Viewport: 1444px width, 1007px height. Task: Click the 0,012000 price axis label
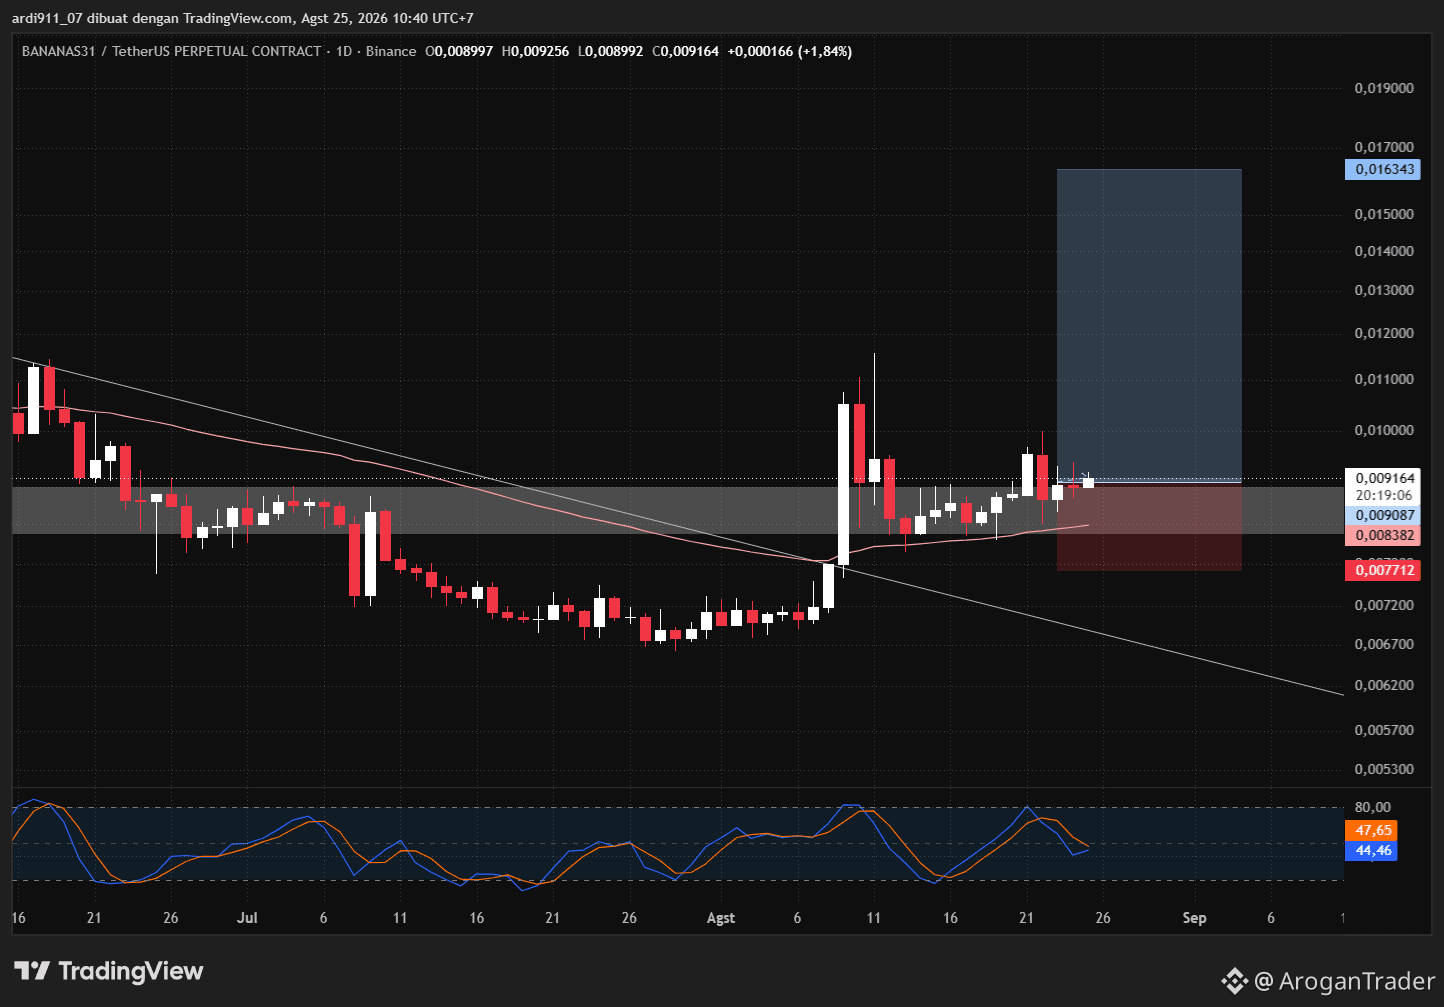point(1384,333)
